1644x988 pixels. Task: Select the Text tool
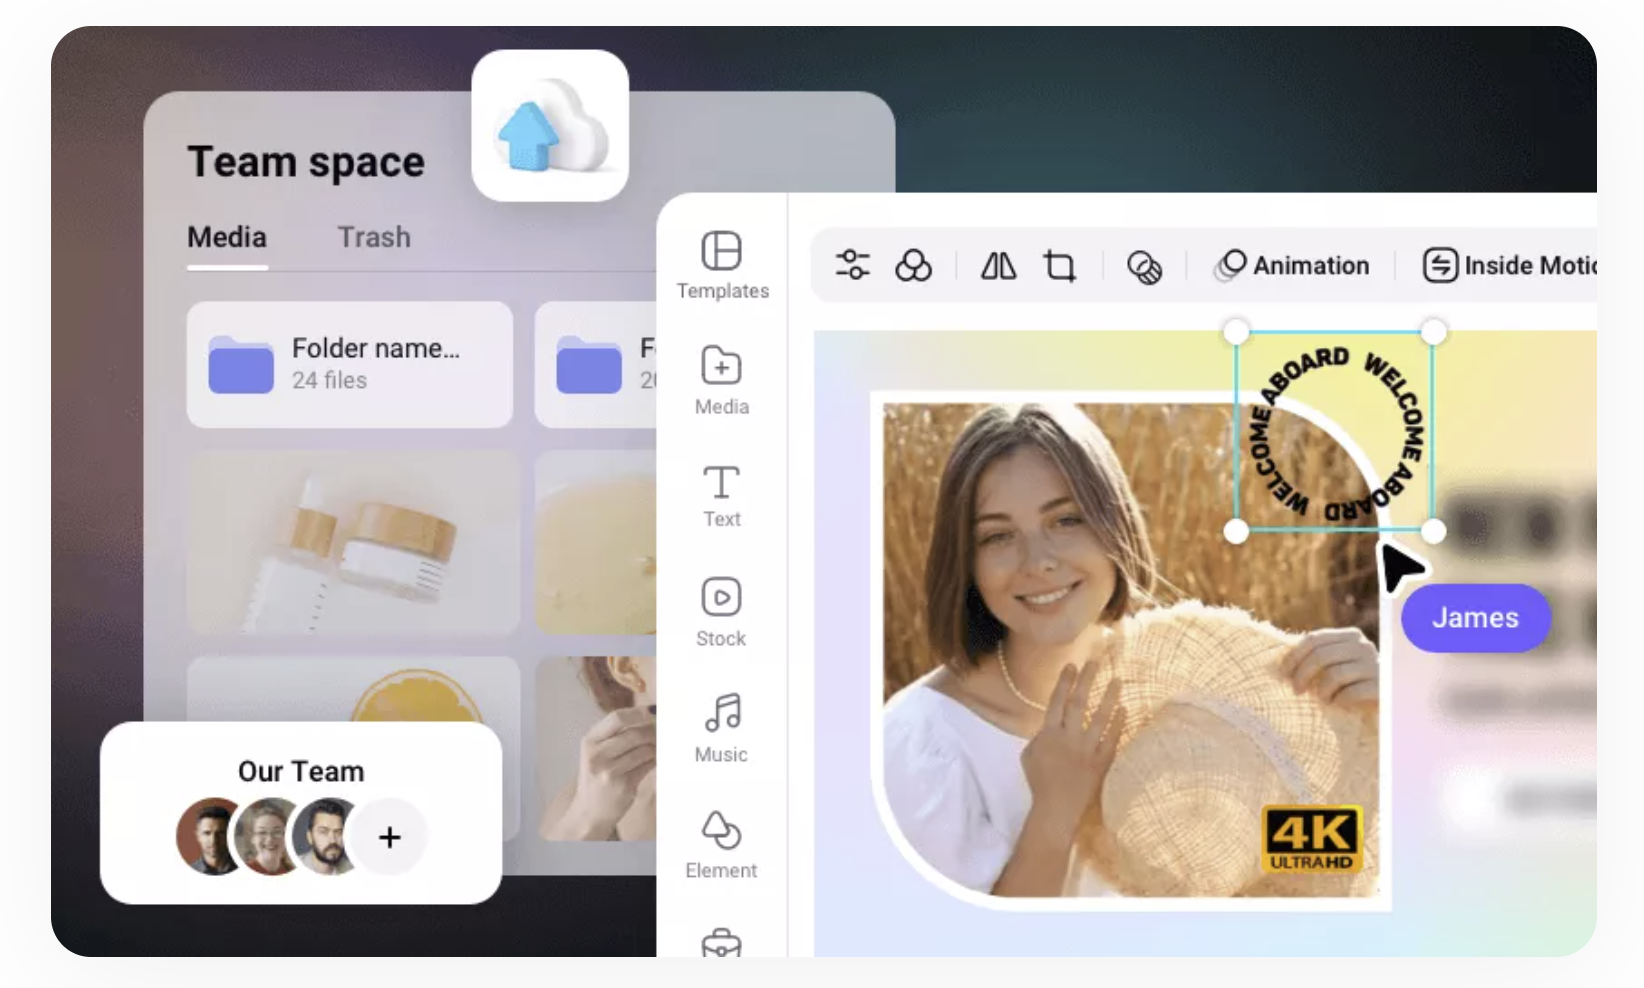pyautogui.click(x=721, y=495)
